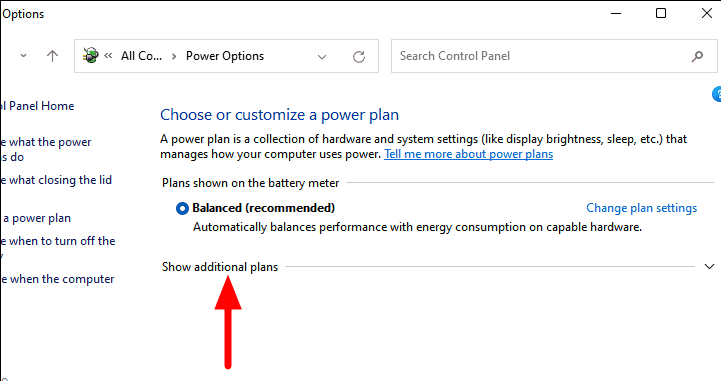Click the Power Options battery icon in address bar
721x381 pixels.
(91, 56)
